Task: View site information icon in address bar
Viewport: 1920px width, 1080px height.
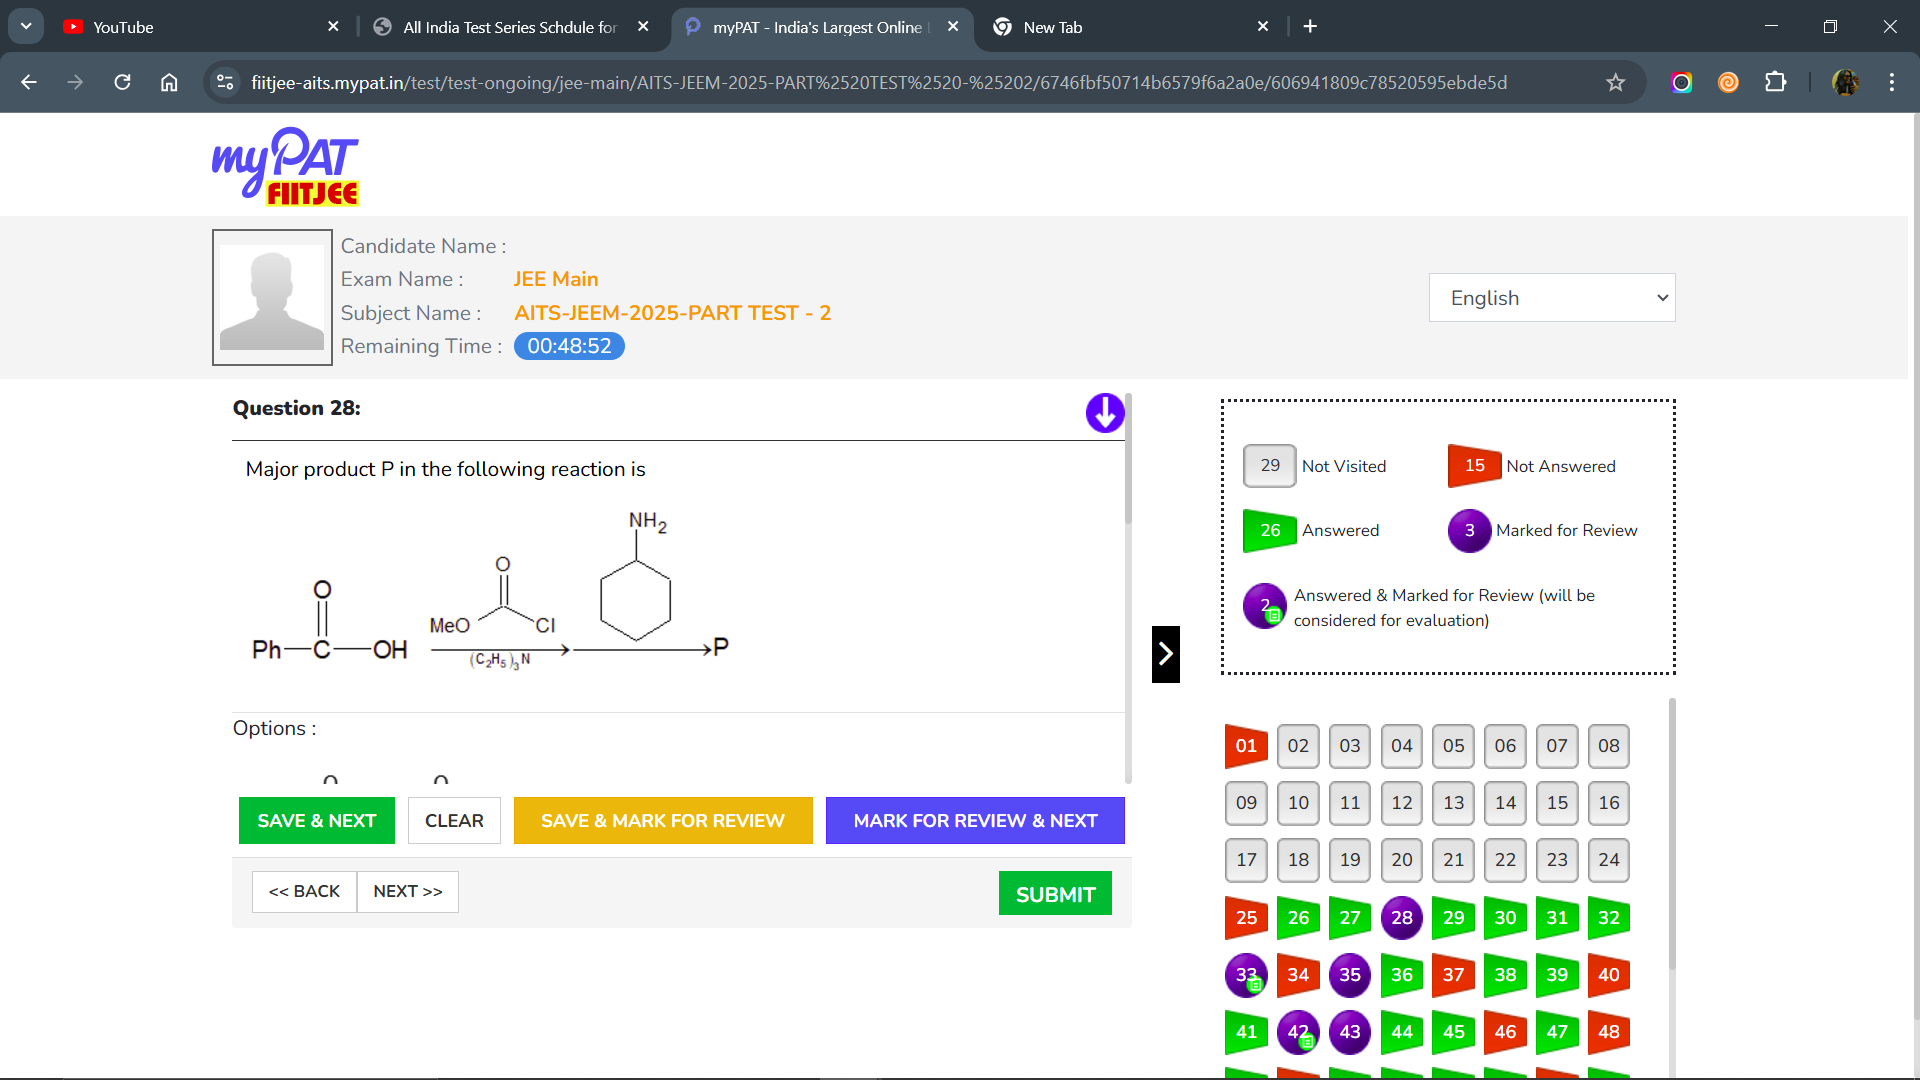Action: coord(226,82)
